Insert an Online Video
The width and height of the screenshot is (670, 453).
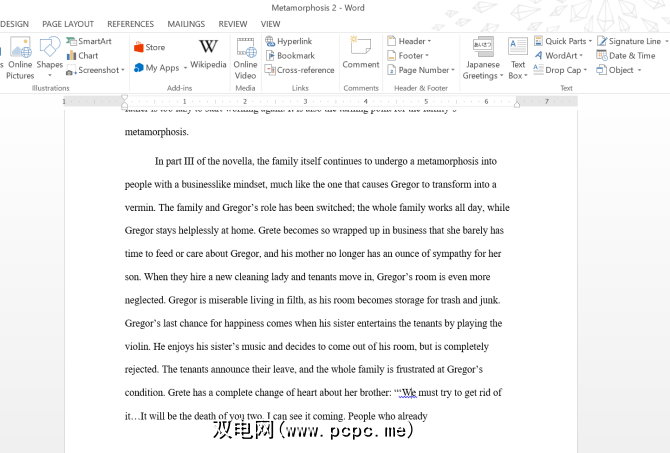click(x=245, y=59)
